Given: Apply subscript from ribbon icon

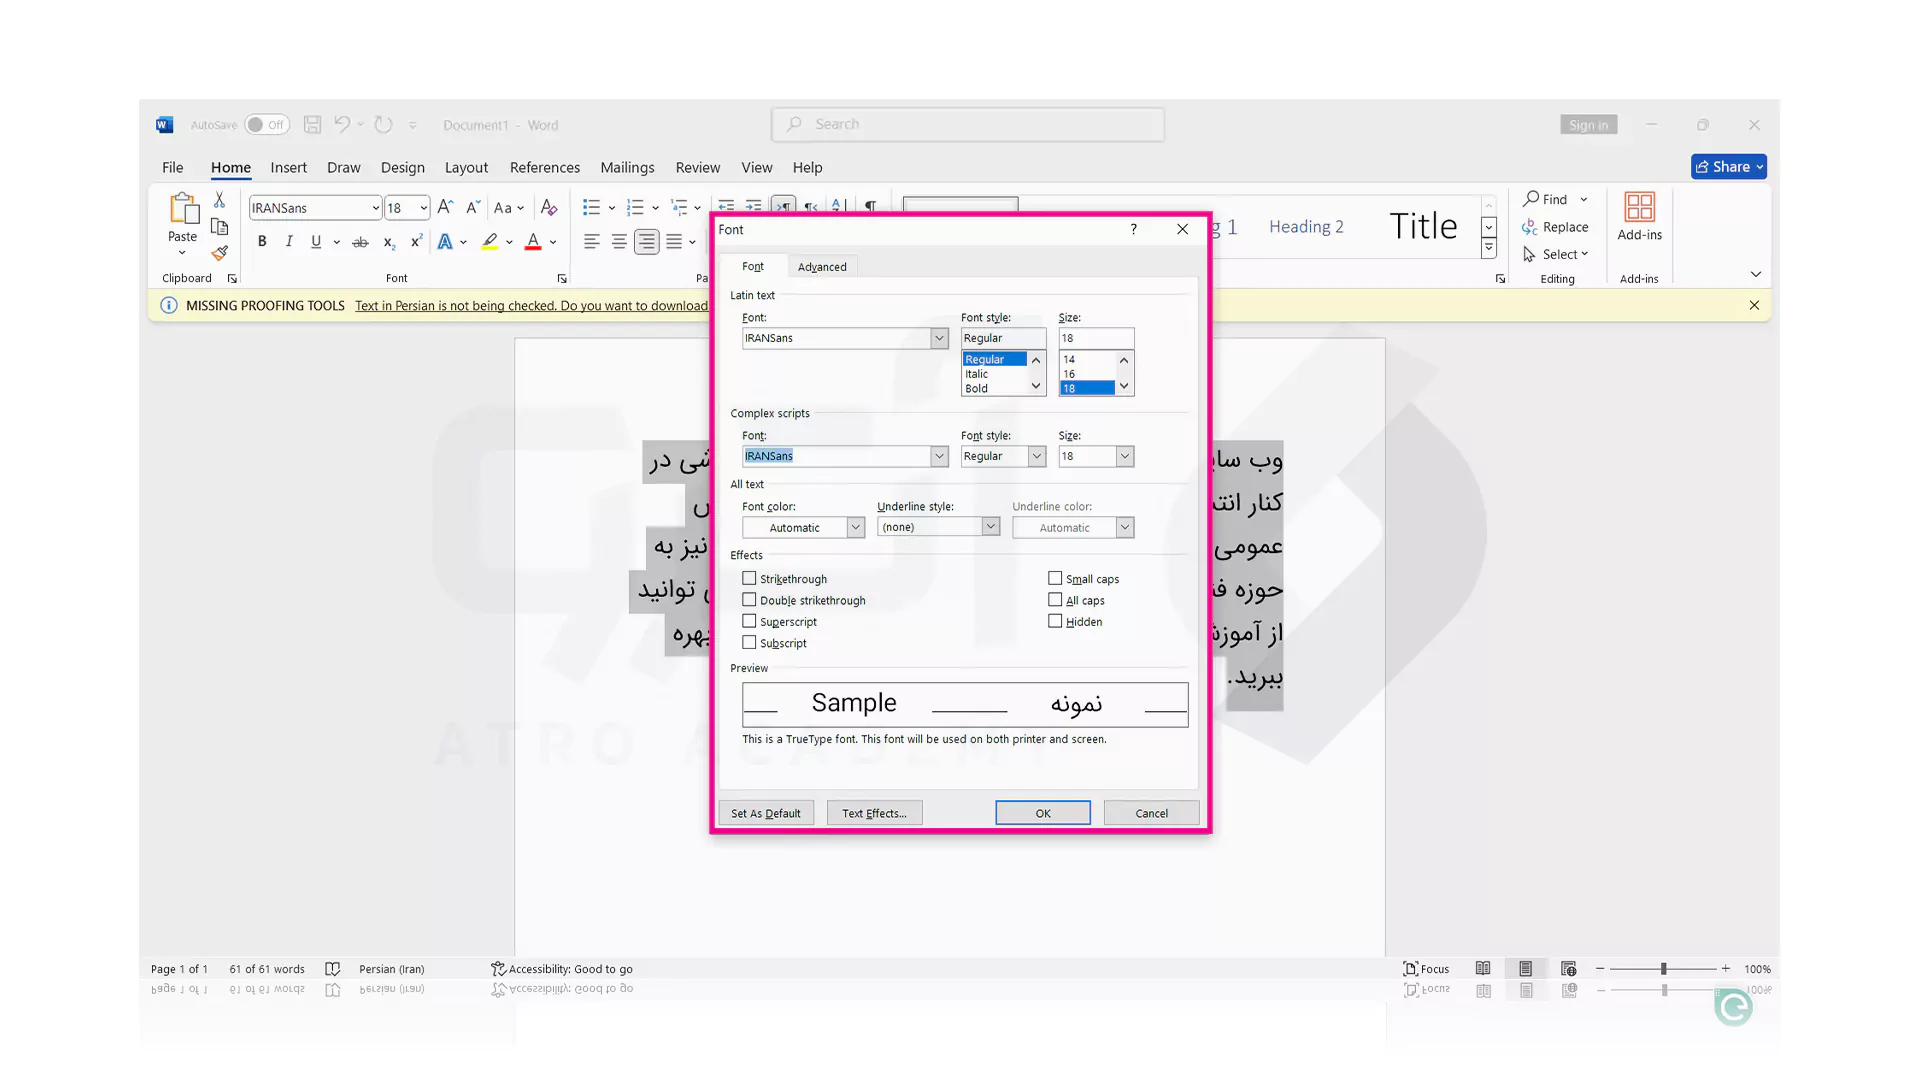Looking at the screenshot, I should click(389, 241).
